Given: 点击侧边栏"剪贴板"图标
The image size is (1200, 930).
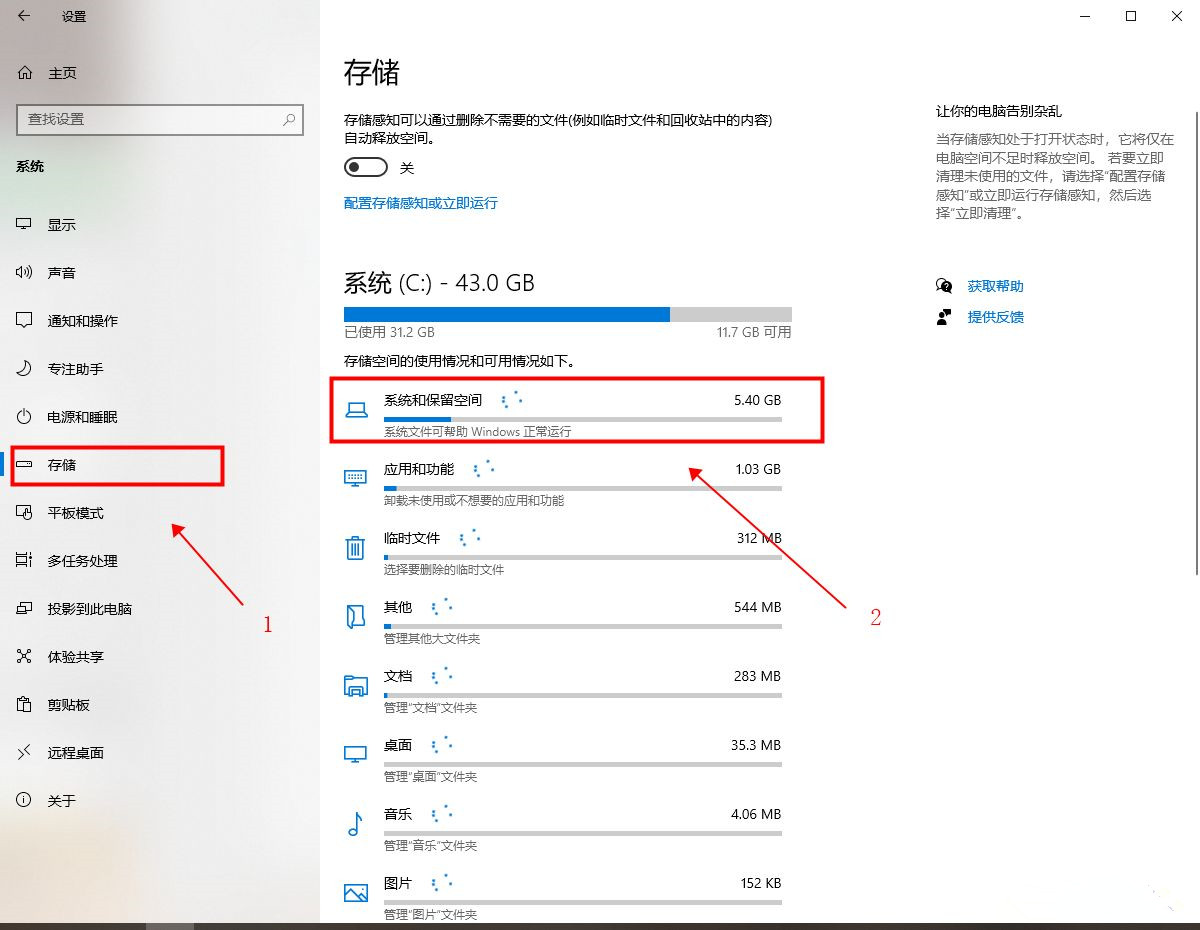Looking at the screenshot, I should point(23,704).
